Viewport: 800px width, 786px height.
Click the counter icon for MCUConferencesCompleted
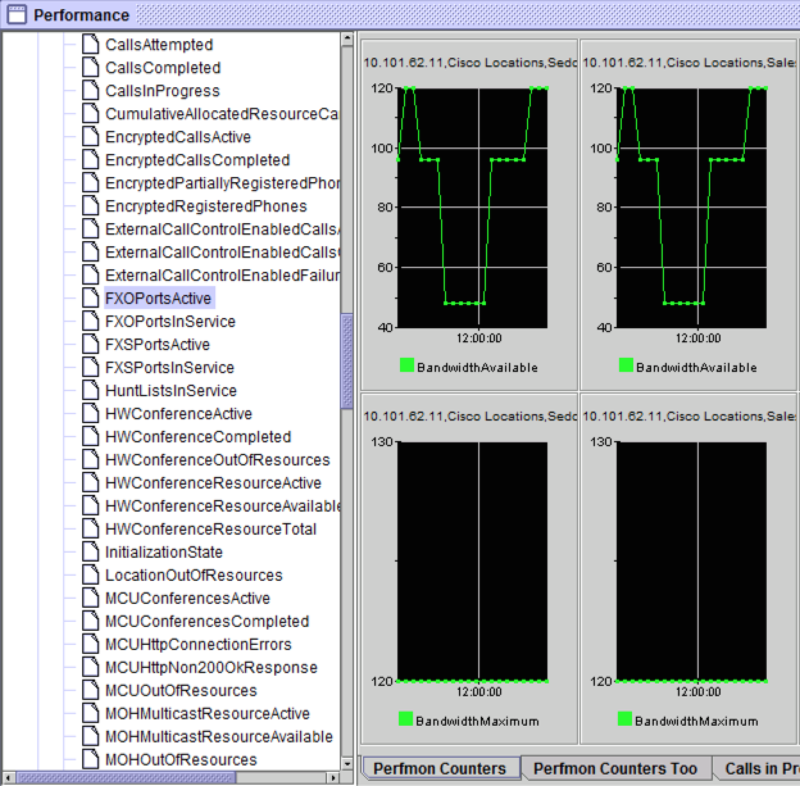[91, 621]
